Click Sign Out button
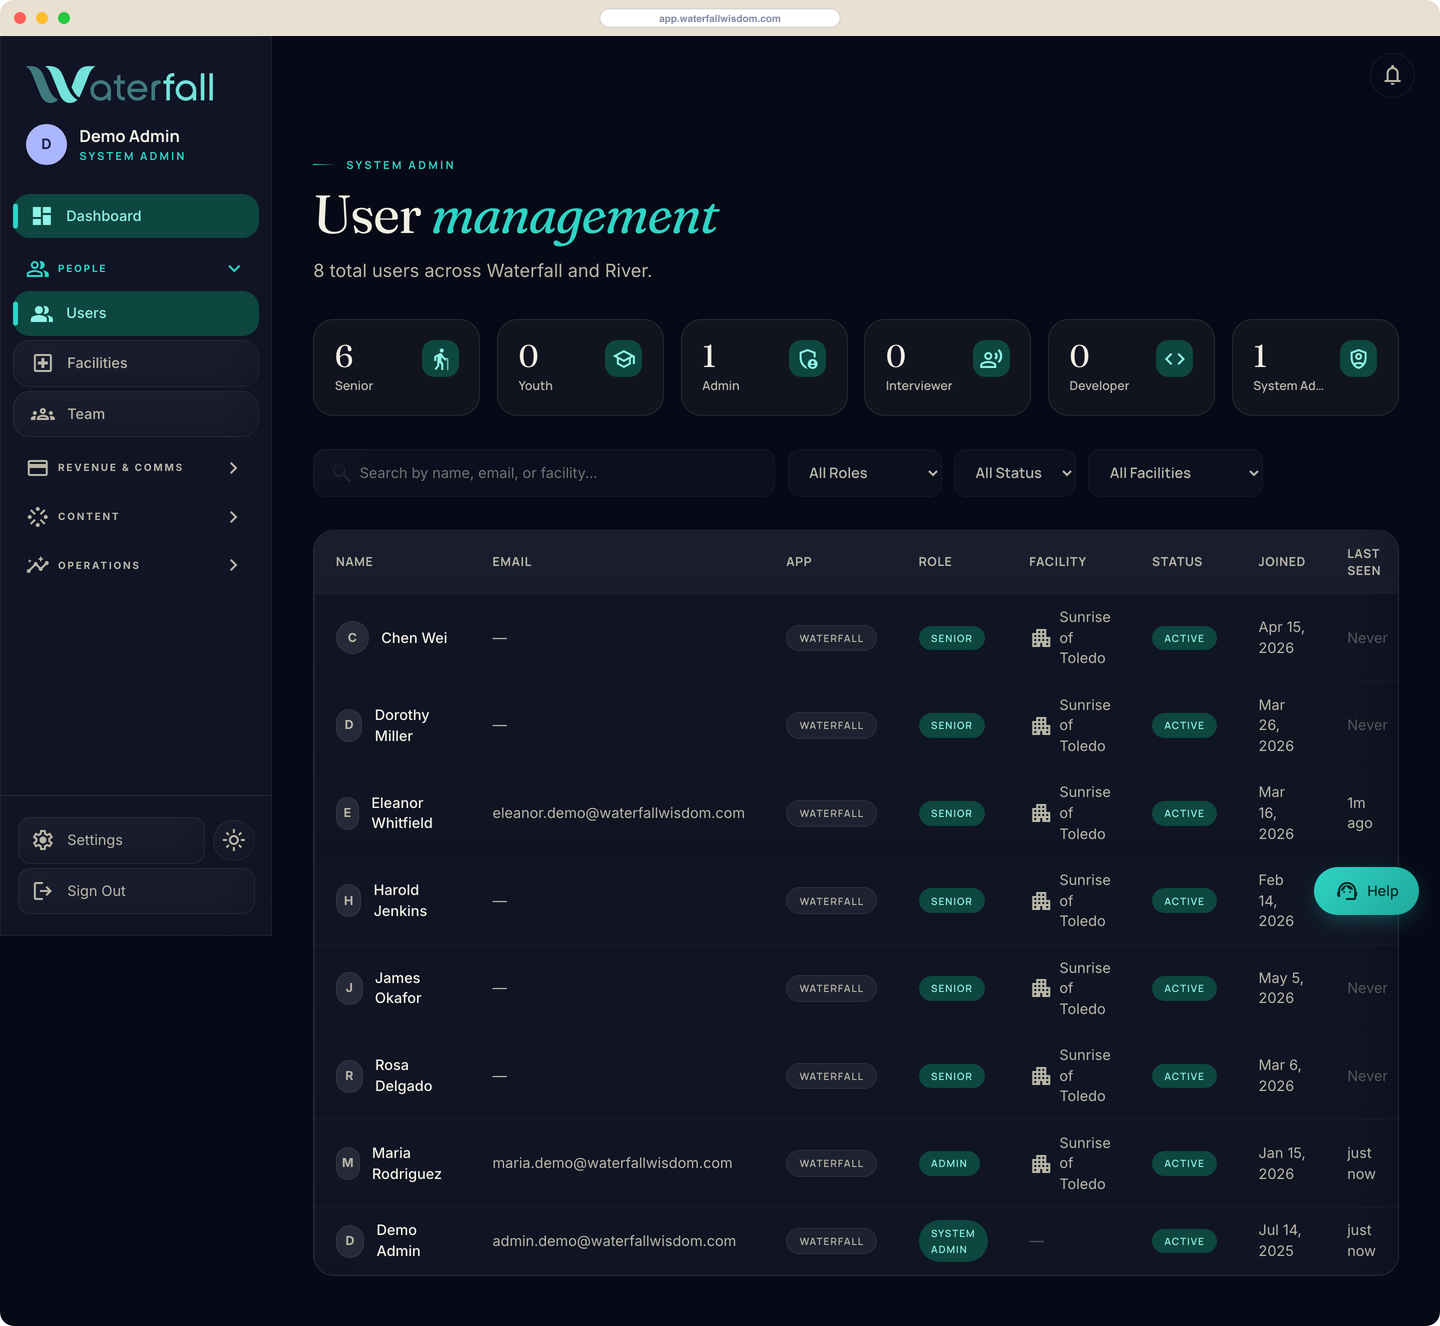Image resolution: width=1440 pixels, height=1326 pixels. [x=136, y=891]
